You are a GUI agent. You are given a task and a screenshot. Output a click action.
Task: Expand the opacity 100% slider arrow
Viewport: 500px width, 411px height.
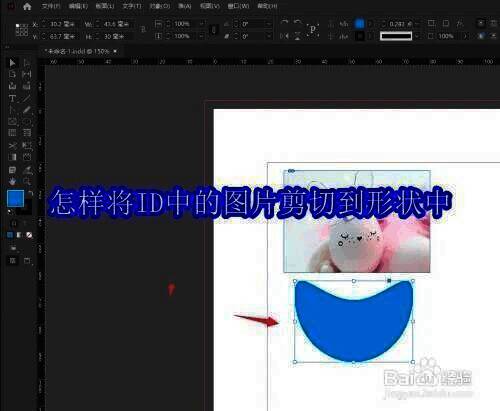pos(465,36)
